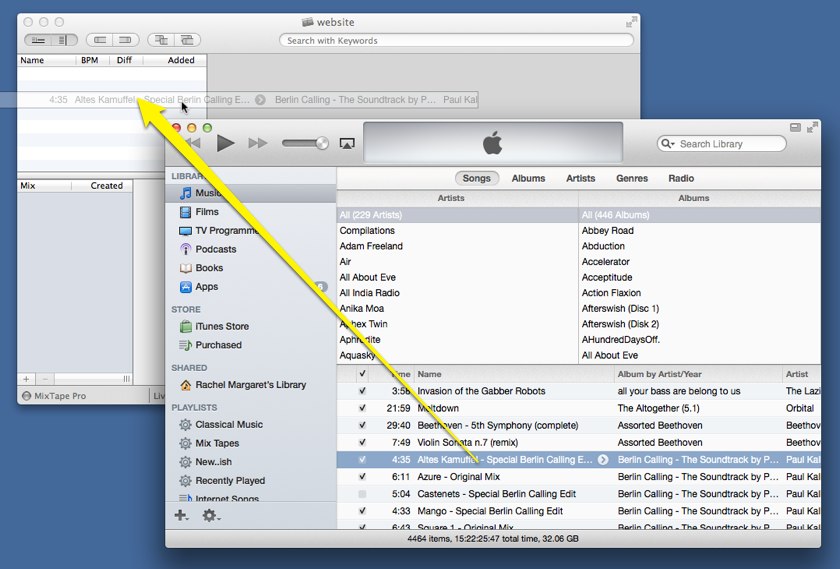Add a new mix with plus button
Image resolution: width=840 pixels, height=569 pixels.
[26, 379]
